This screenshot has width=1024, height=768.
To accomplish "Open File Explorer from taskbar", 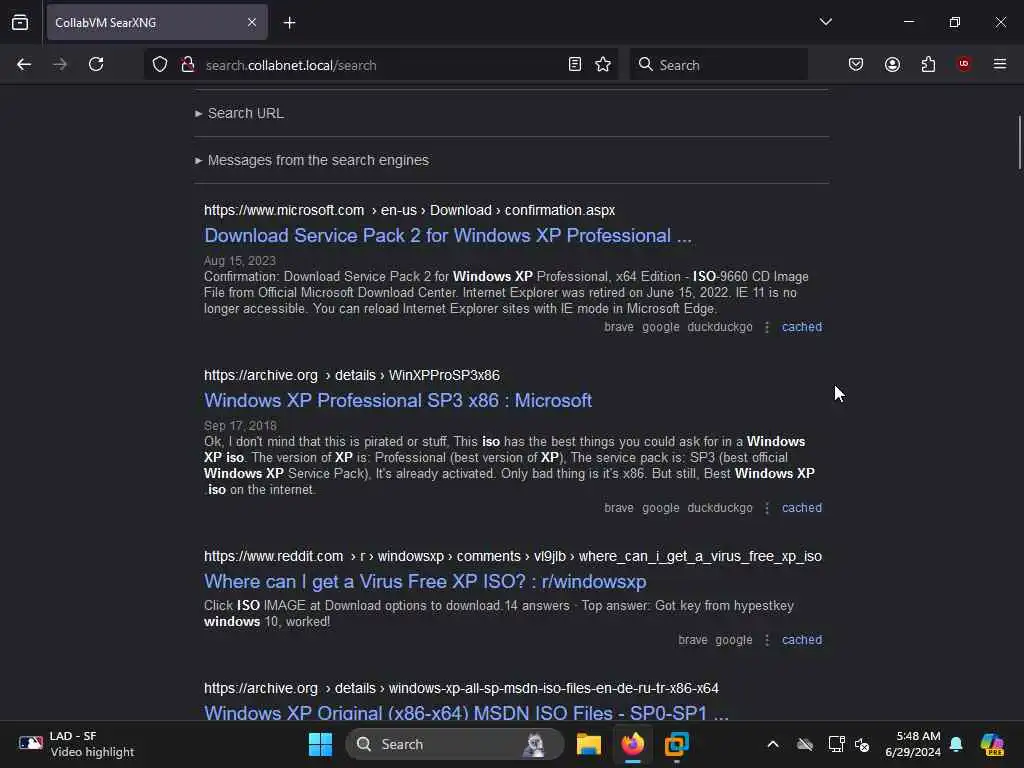I will click(588, 744).
